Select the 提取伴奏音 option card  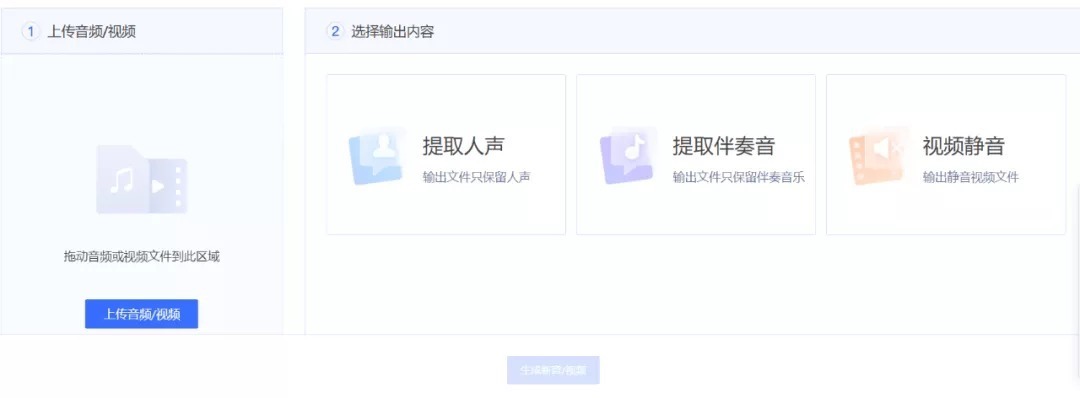(696, 154)
